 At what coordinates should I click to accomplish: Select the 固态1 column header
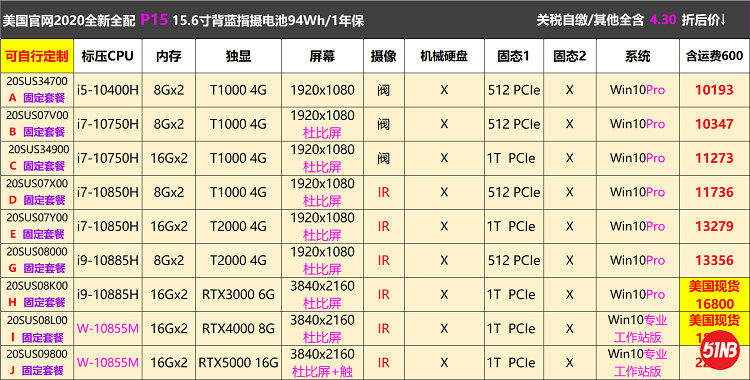(513, 56)
